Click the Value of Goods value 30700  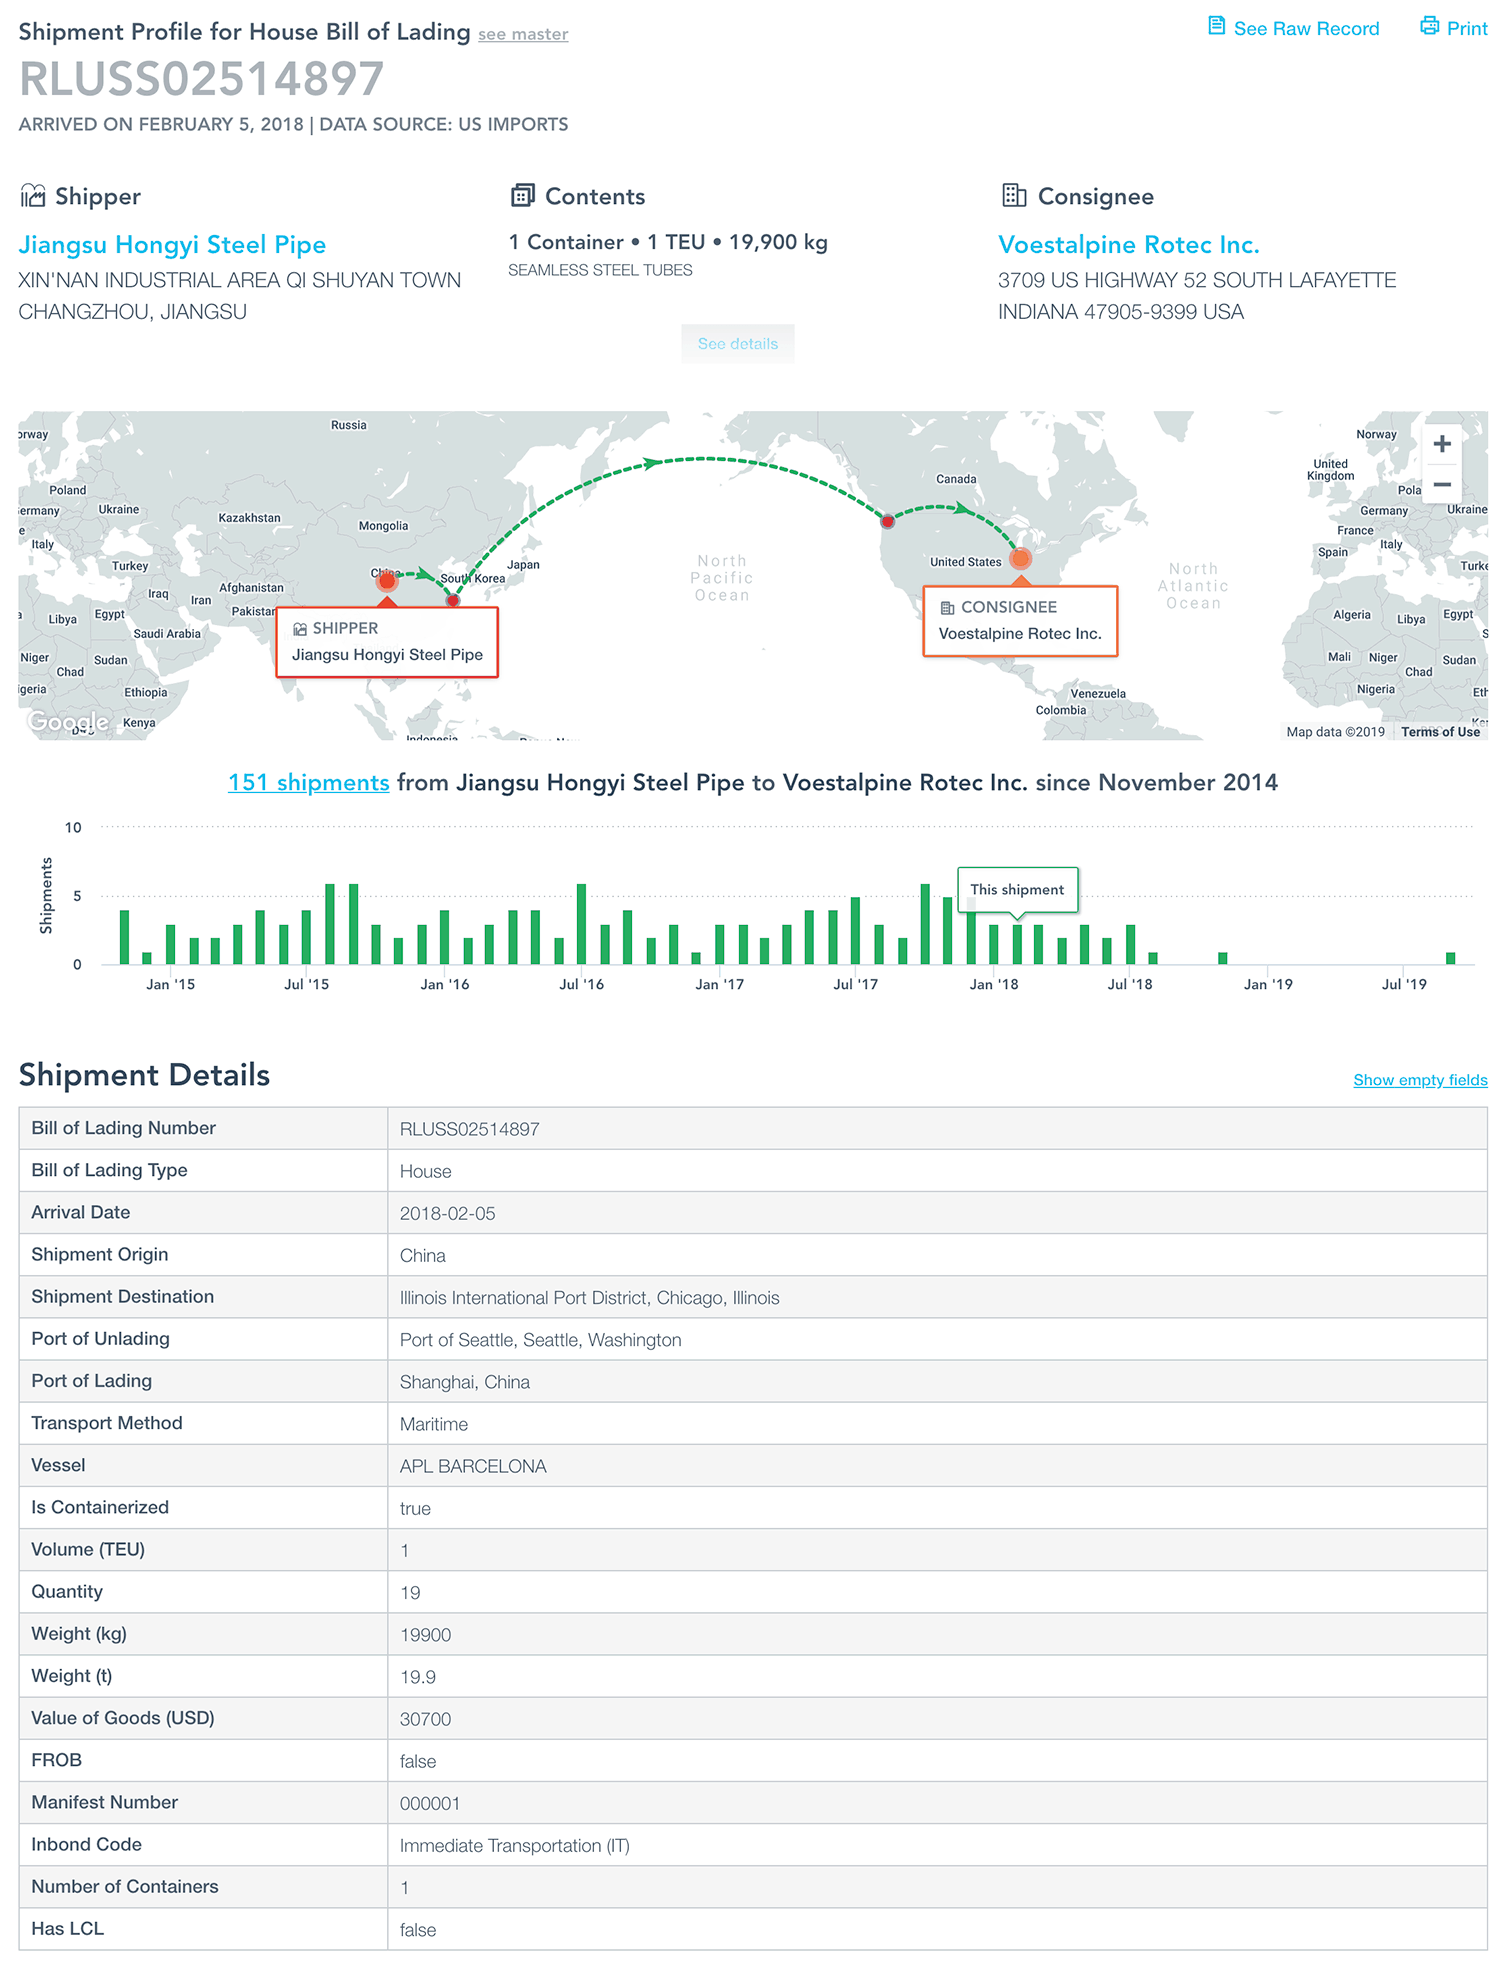(x=425, y=1719)
